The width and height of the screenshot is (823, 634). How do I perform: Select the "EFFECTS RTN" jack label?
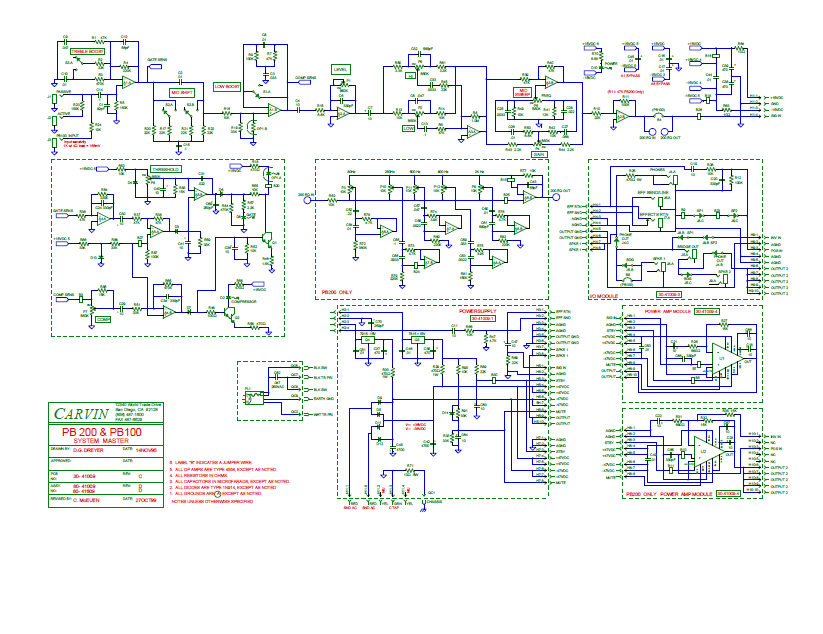655,214
